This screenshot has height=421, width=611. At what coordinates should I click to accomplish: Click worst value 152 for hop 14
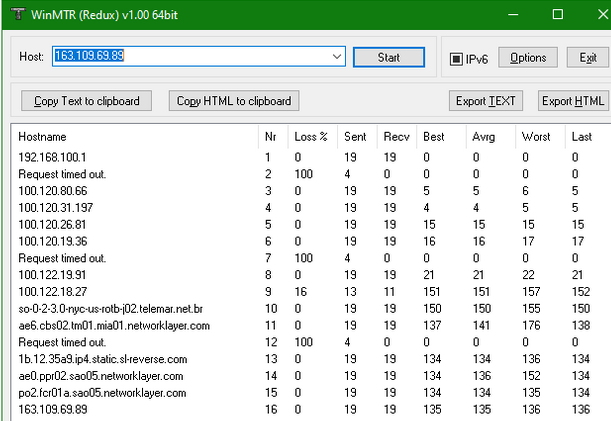tap(531, 376)
